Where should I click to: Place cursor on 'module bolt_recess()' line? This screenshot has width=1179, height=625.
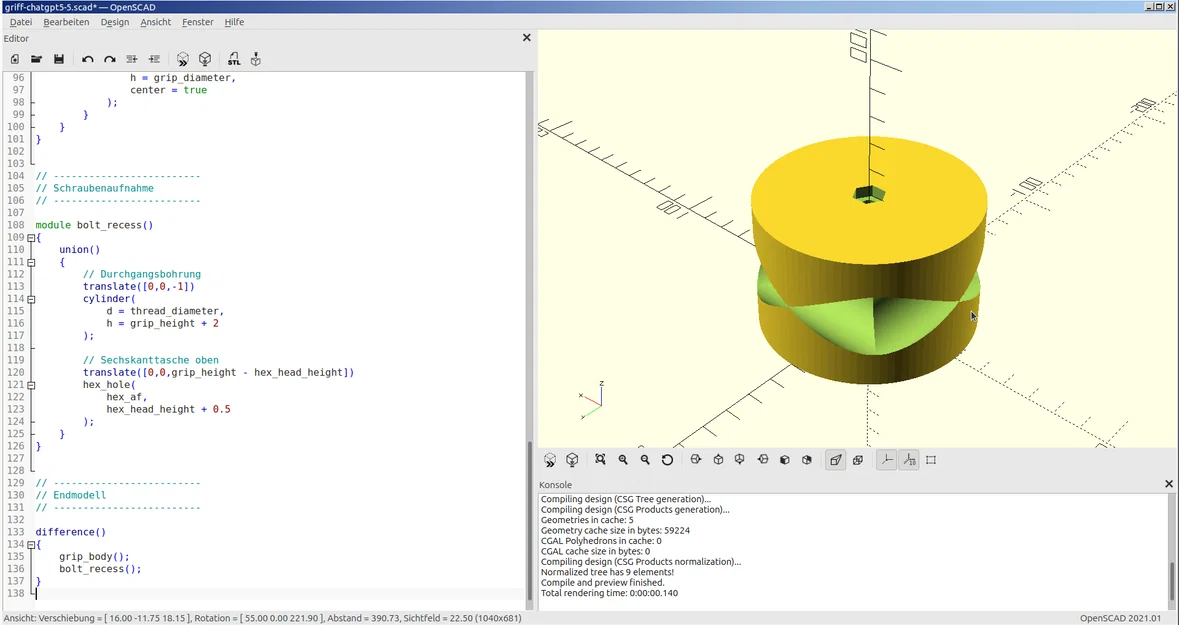(94, 225)
